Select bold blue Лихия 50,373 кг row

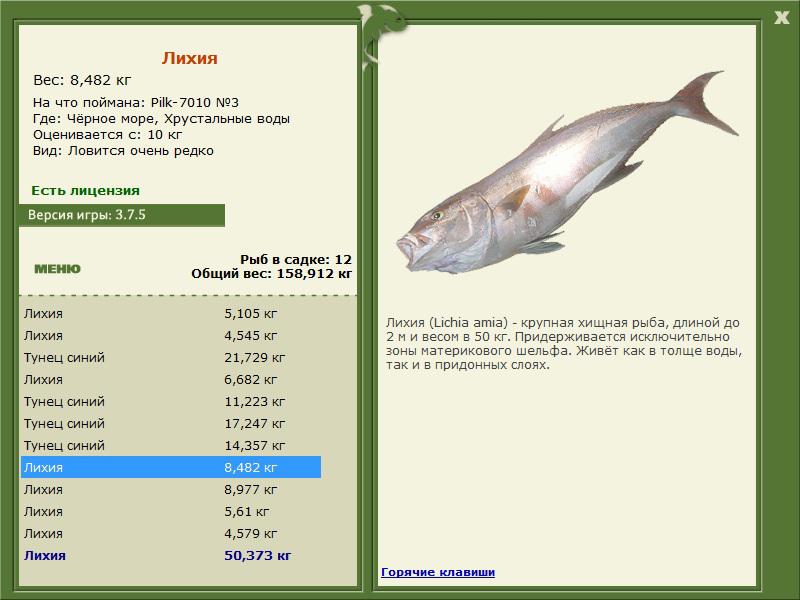coord(171,555)
